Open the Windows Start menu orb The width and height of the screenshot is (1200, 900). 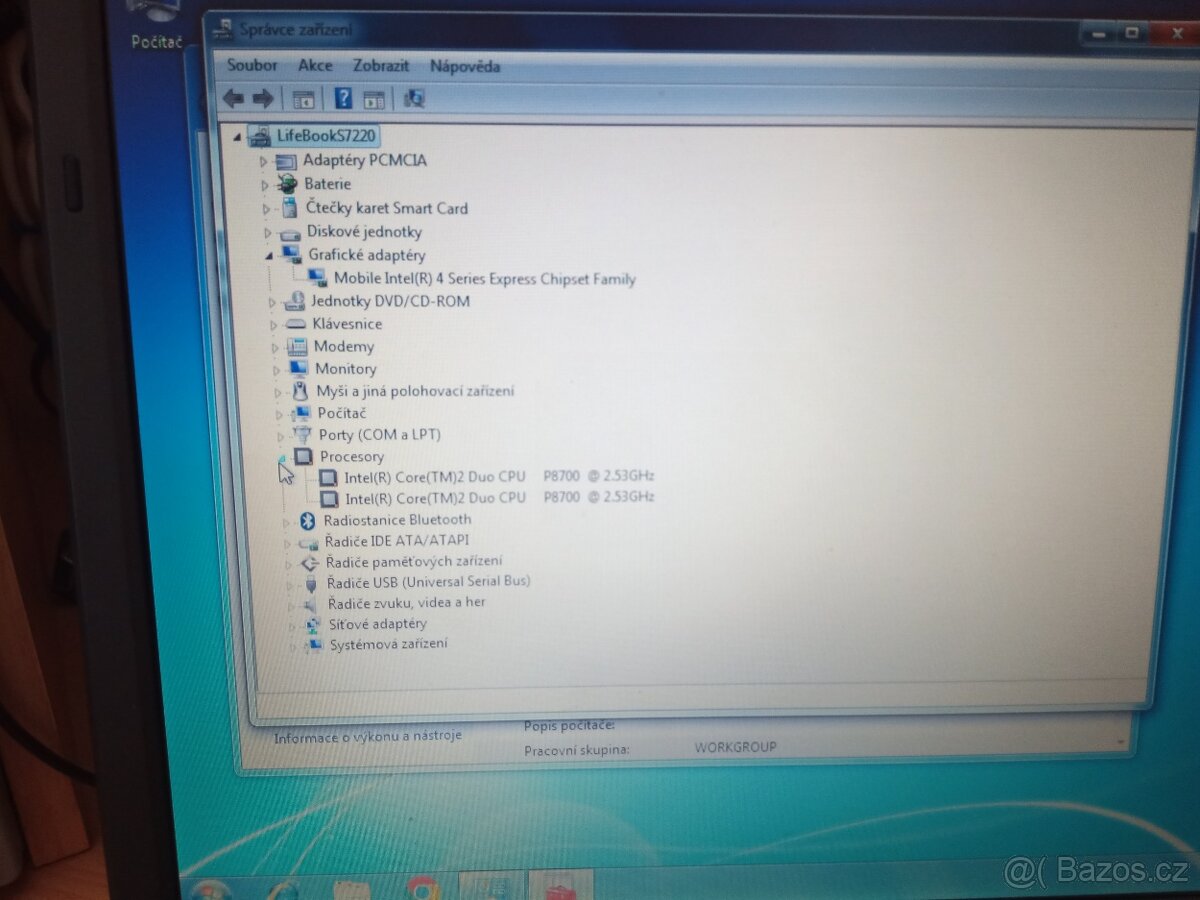coord(211,888)
